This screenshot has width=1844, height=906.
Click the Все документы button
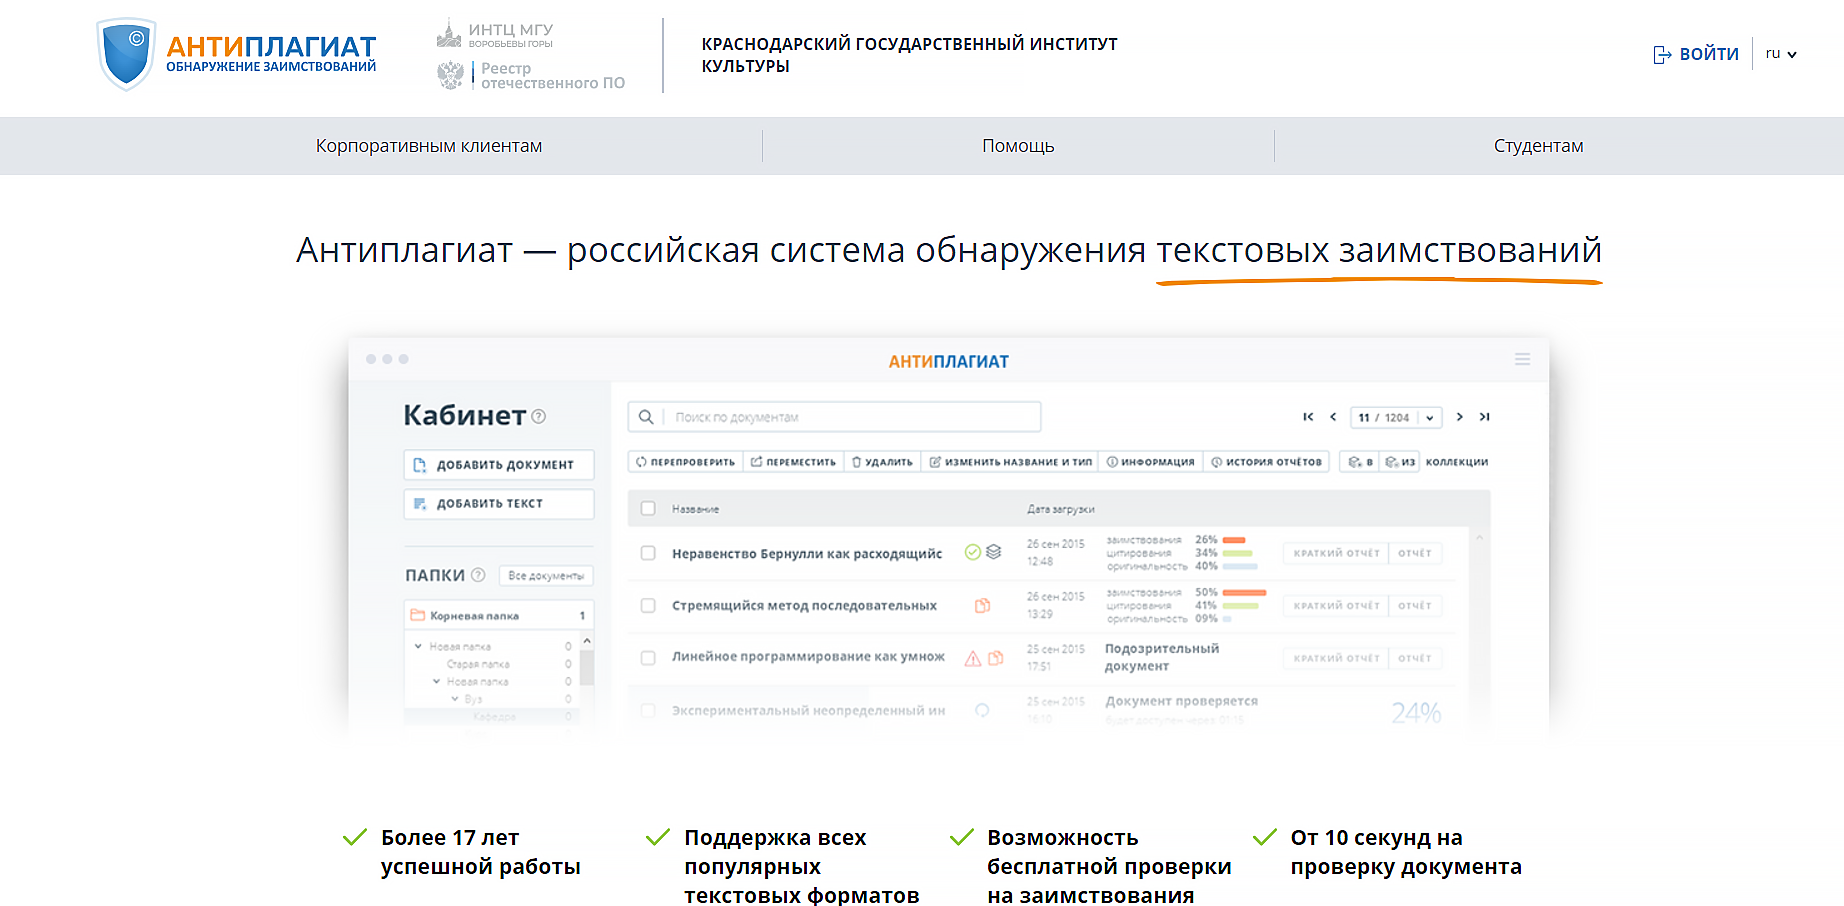coord(546,576)
